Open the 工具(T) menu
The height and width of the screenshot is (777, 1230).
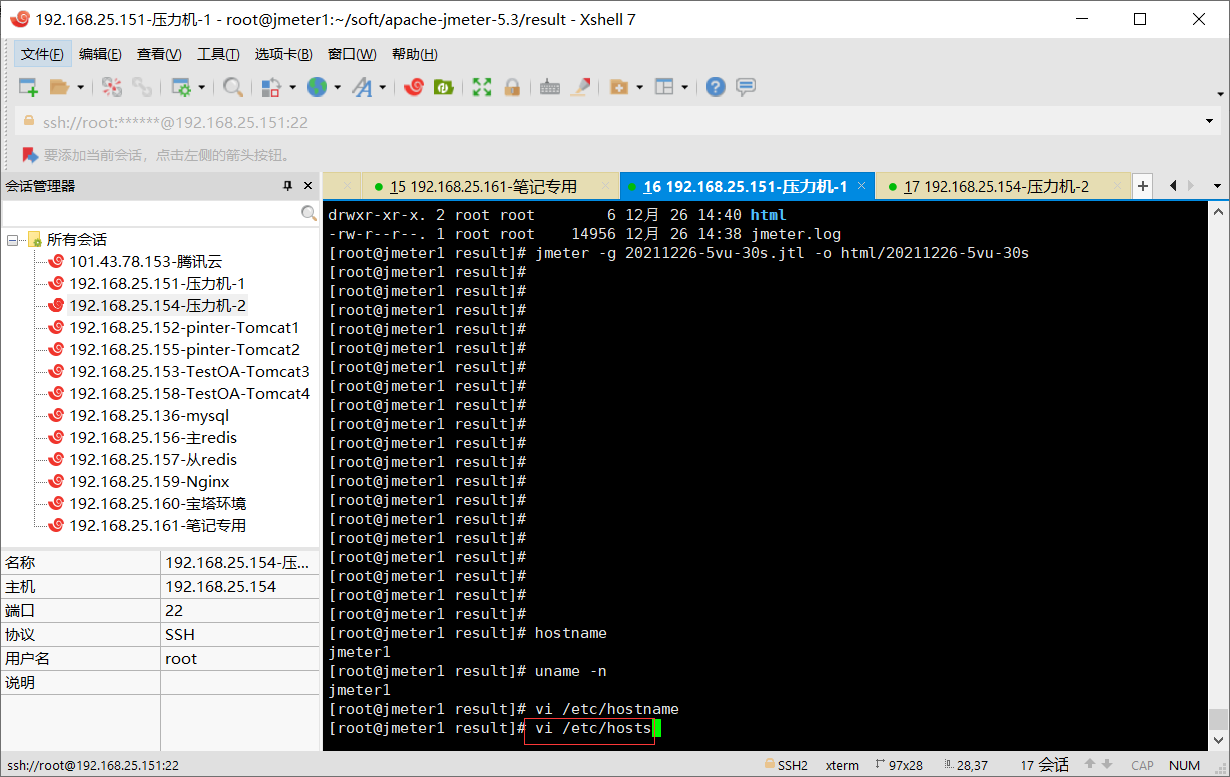coord(218,54)
